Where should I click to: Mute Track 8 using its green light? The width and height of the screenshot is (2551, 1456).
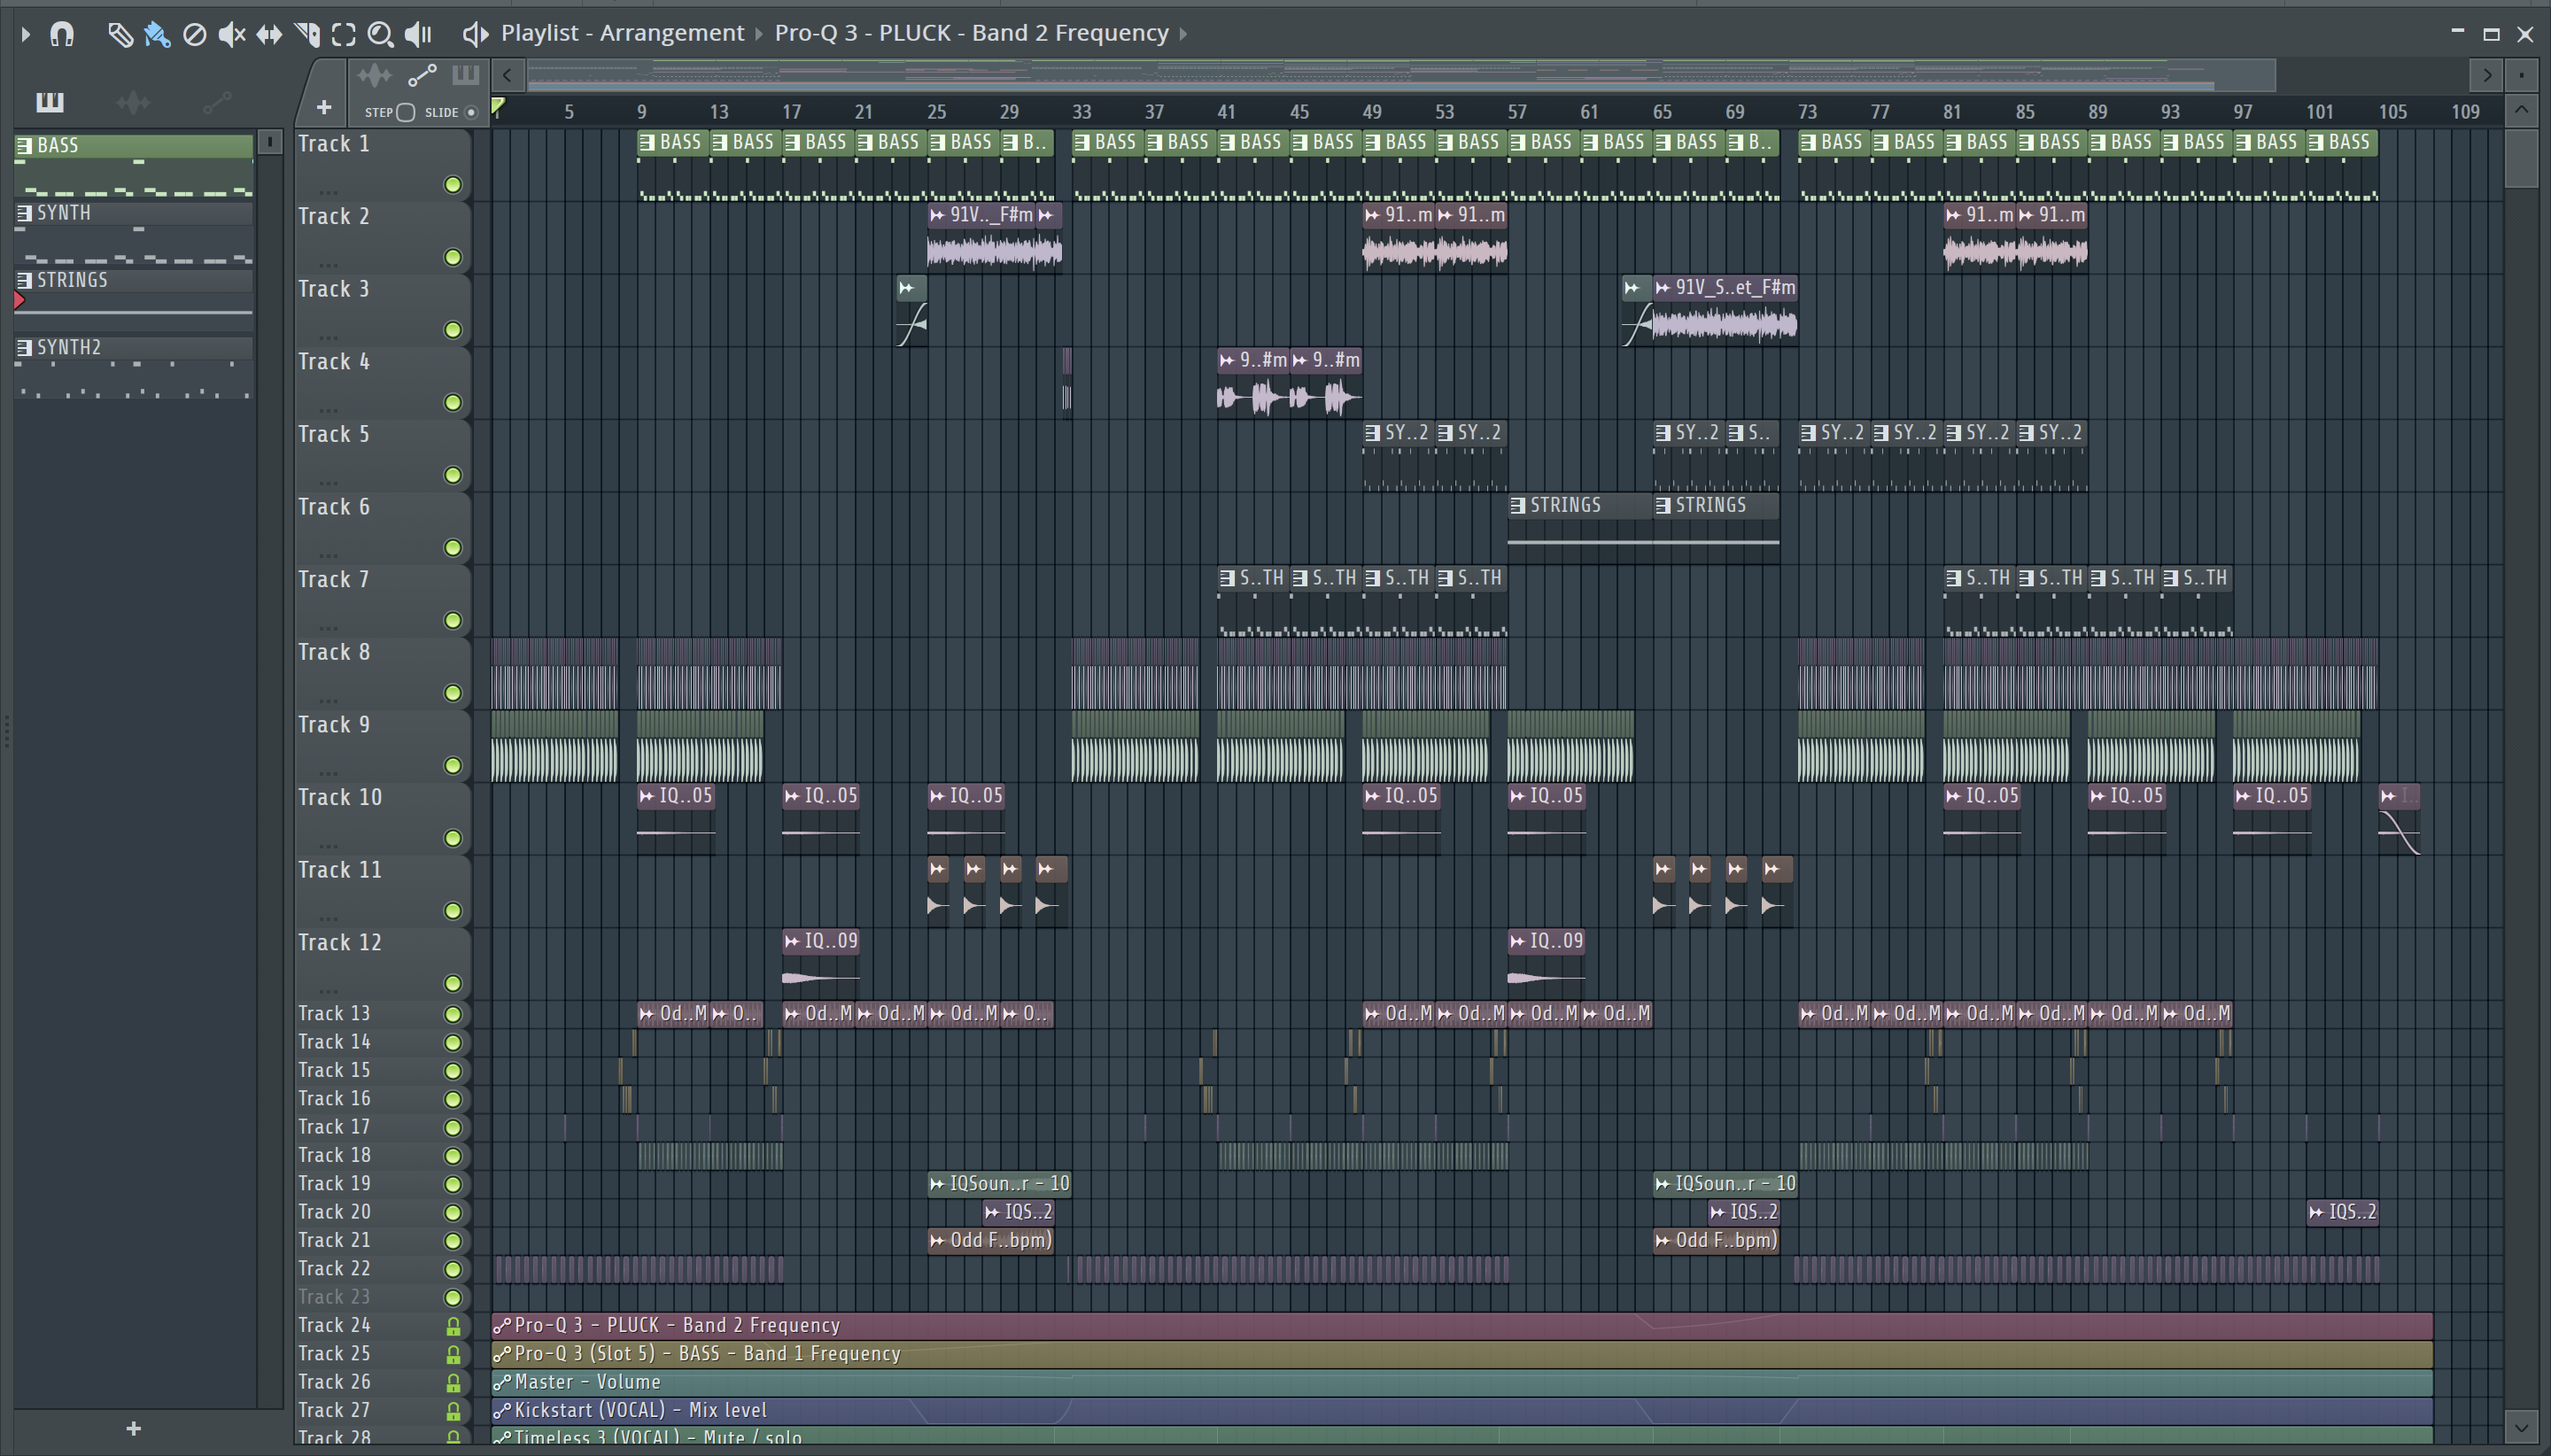point(453,693)
